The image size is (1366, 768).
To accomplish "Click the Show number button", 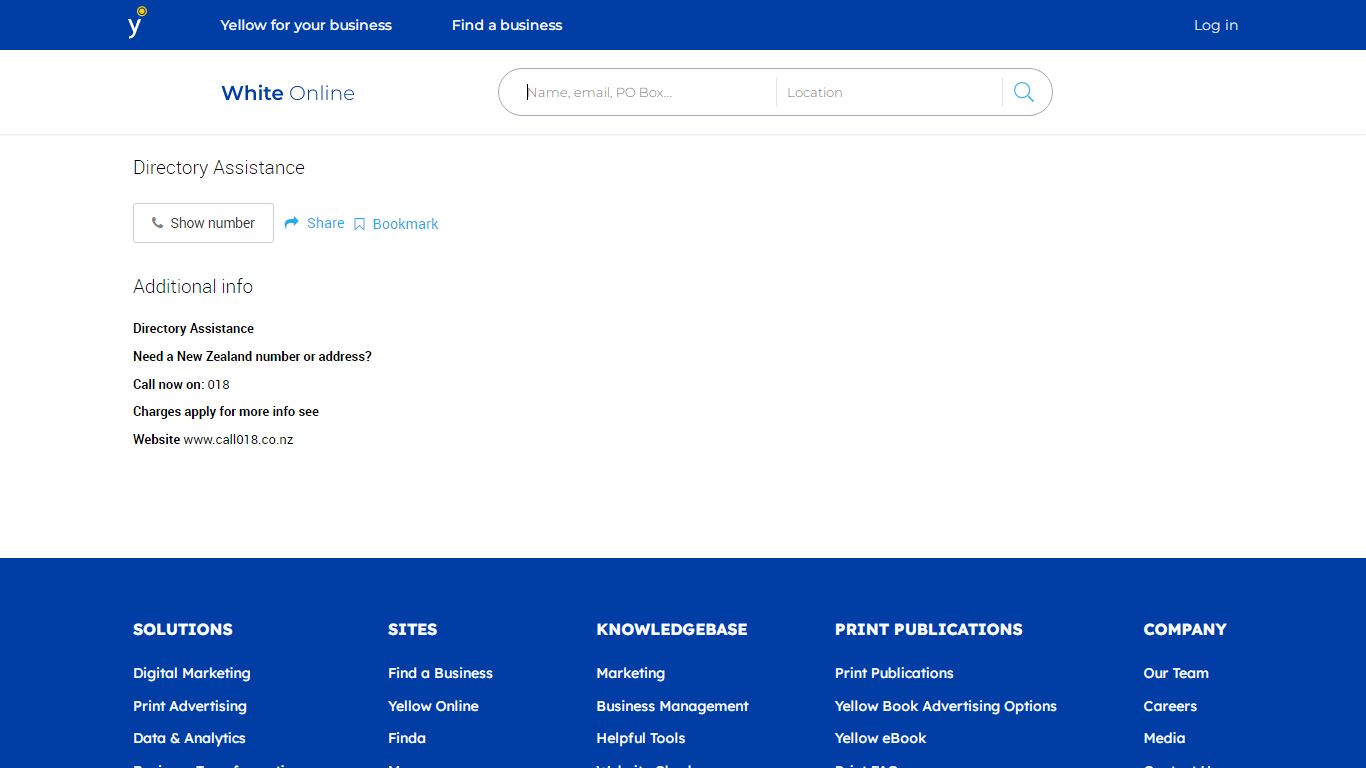I will [x=203, y=223].
